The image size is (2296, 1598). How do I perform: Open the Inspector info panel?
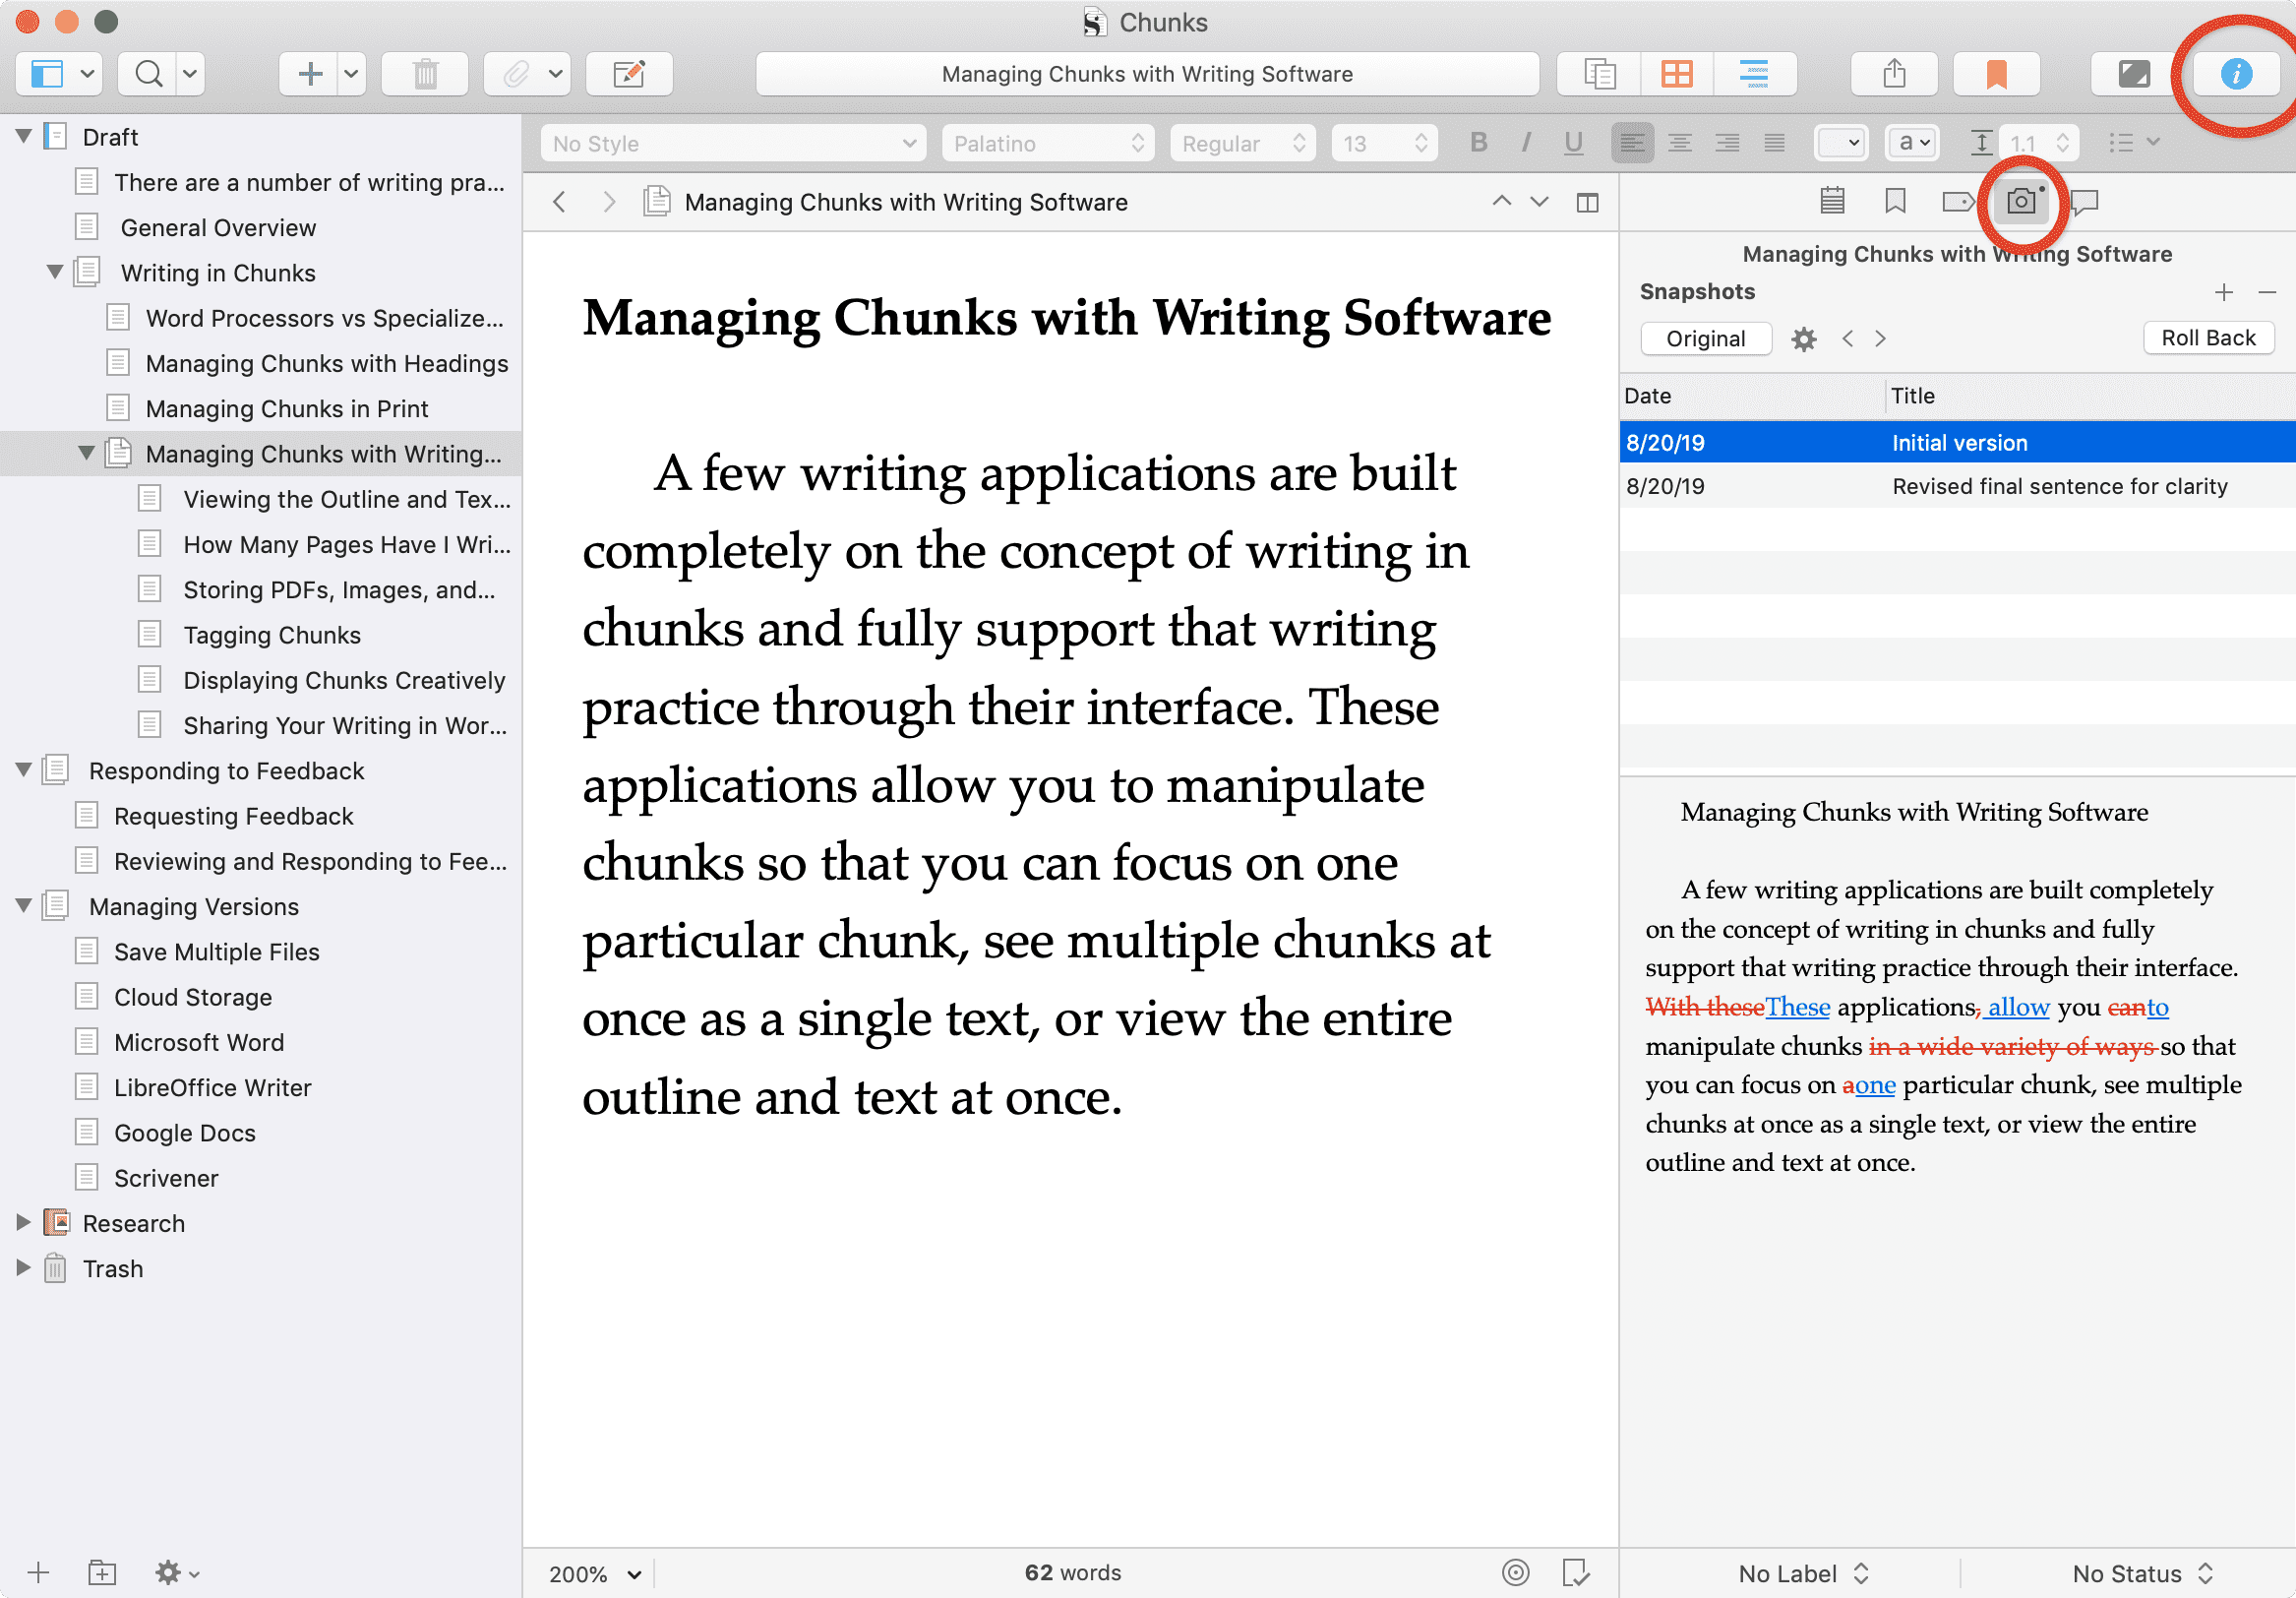click(x=2235, y=74)
